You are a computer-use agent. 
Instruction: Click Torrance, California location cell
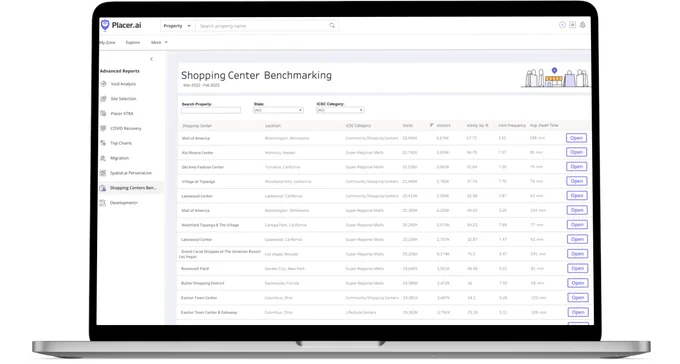[282, 167]
